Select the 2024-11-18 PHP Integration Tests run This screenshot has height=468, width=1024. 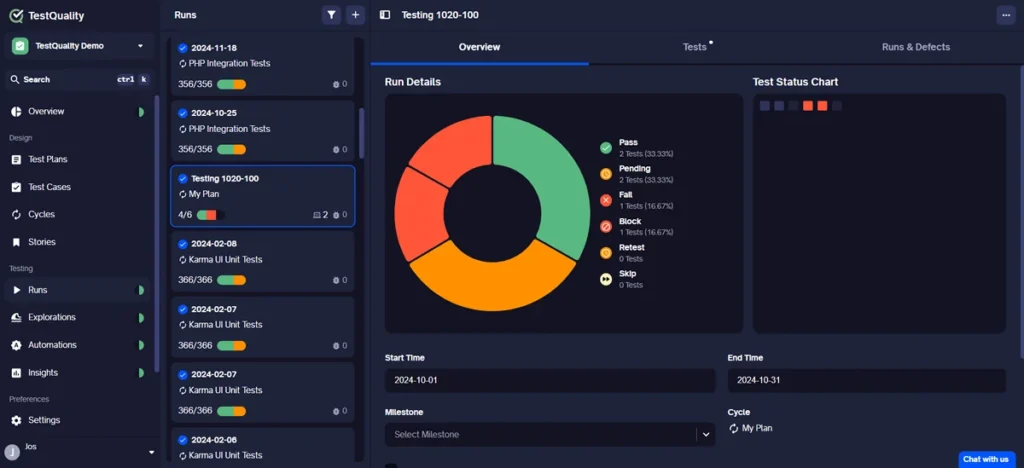263,66
